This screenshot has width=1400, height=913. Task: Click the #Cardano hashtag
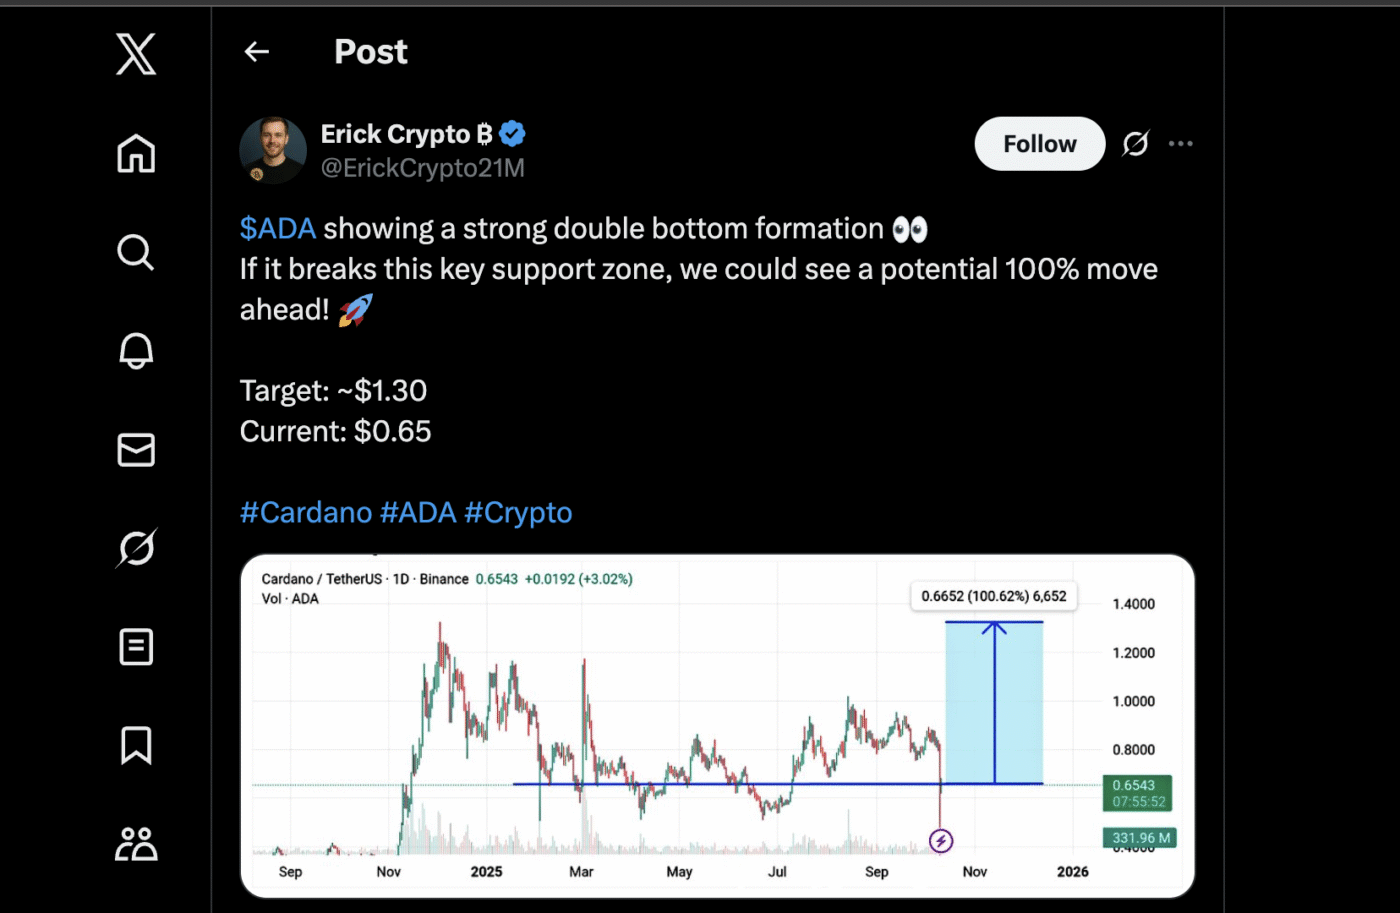click(x=306, y=513)
